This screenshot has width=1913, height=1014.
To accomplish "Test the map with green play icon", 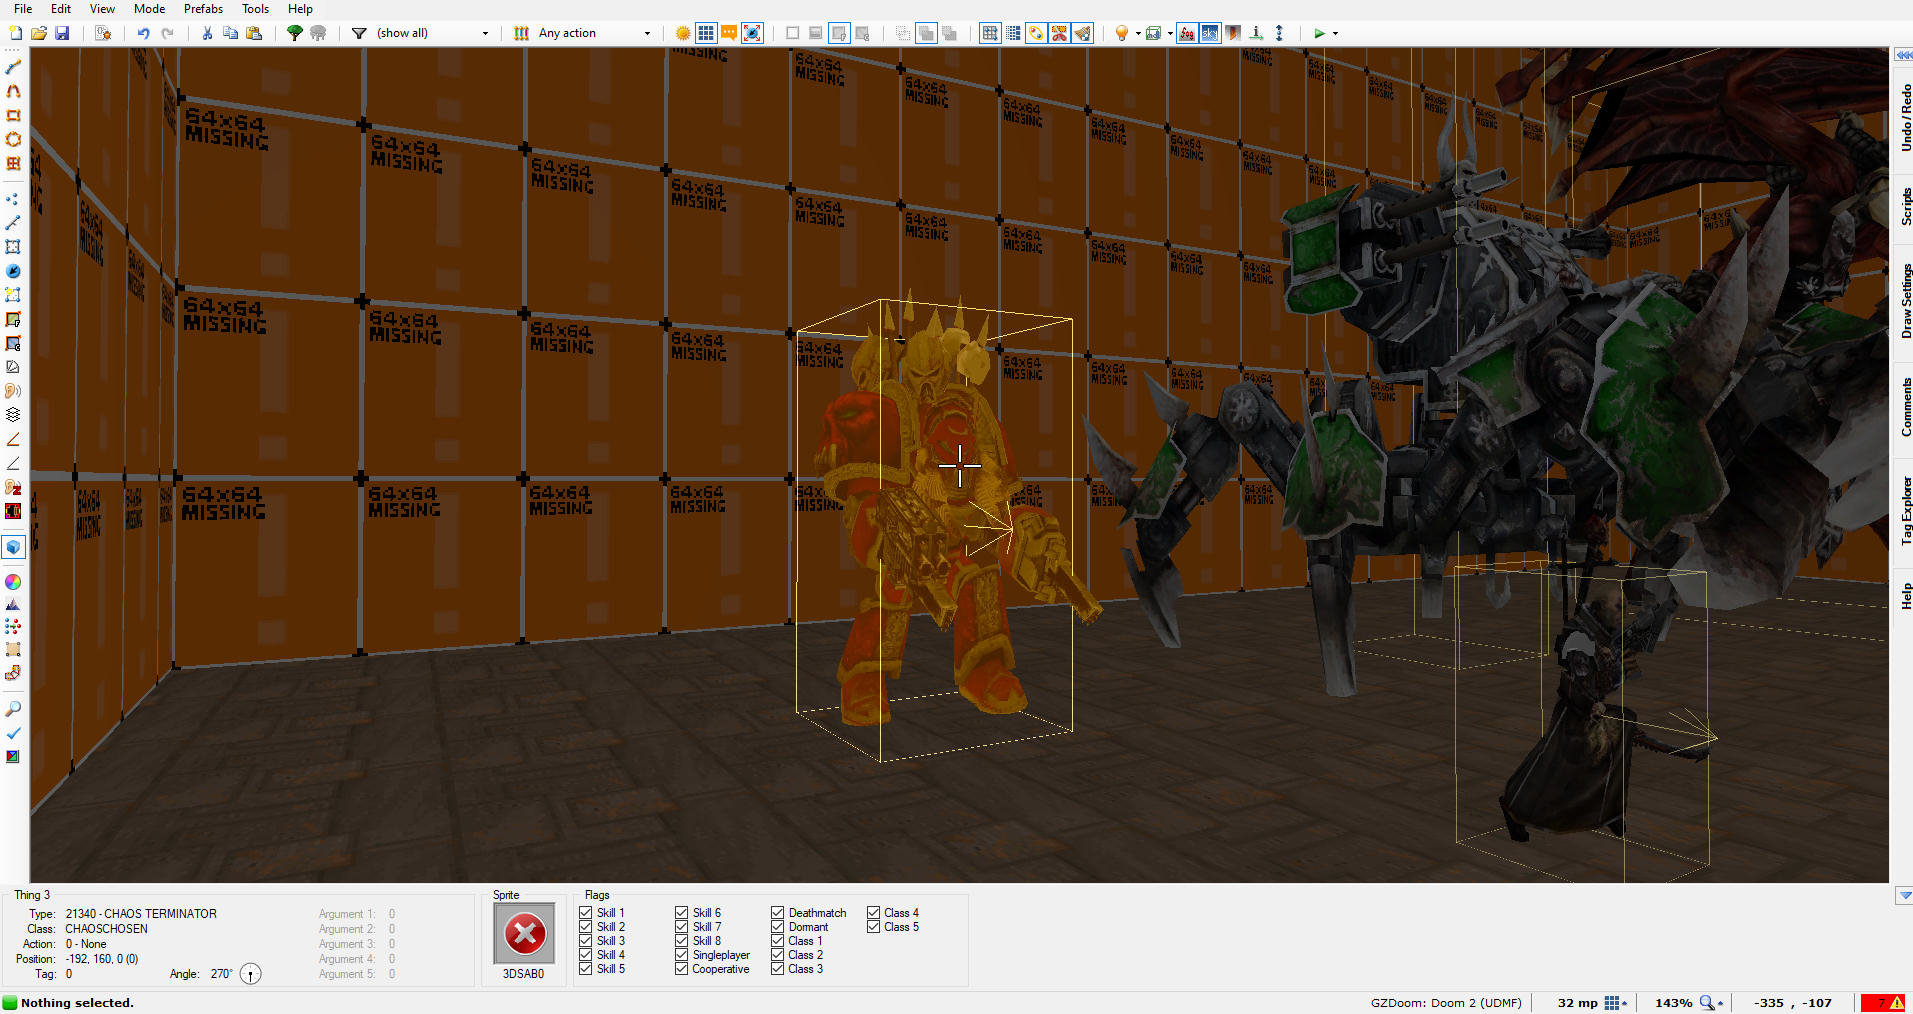I will click(x=1319, y=33).
